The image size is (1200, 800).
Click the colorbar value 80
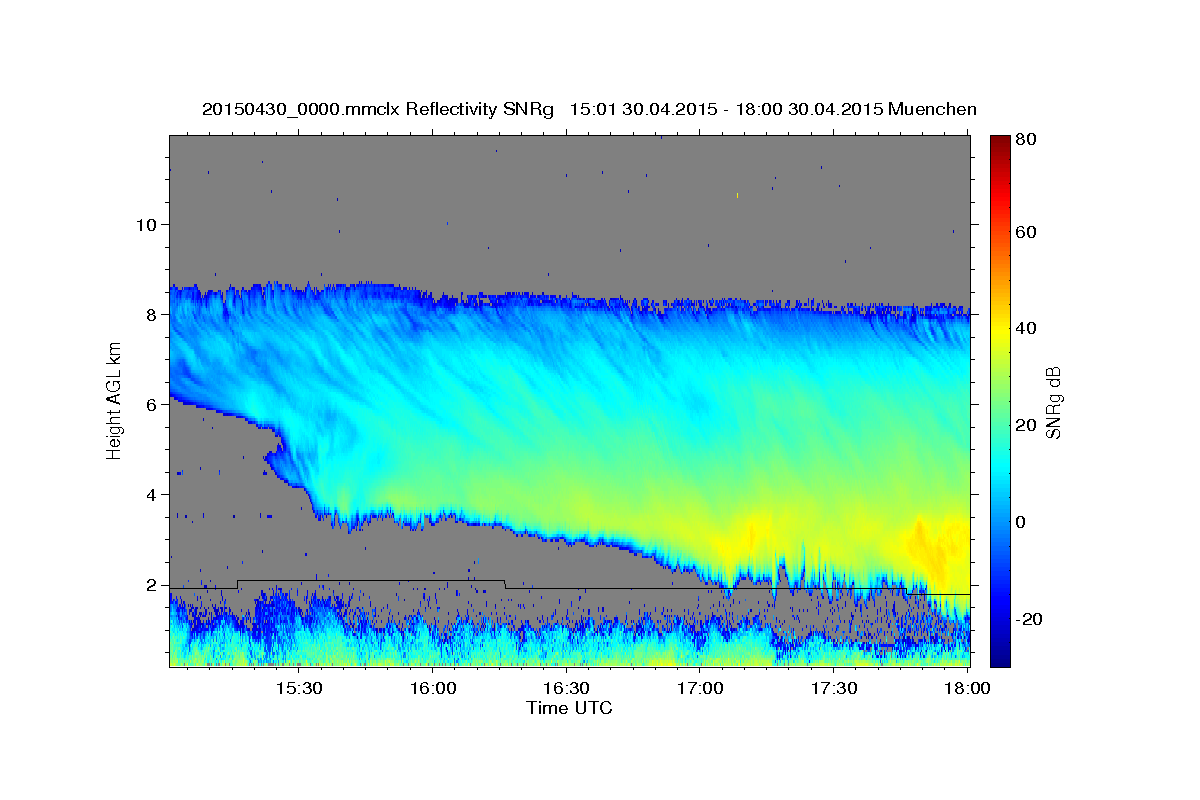[1028, 140]
